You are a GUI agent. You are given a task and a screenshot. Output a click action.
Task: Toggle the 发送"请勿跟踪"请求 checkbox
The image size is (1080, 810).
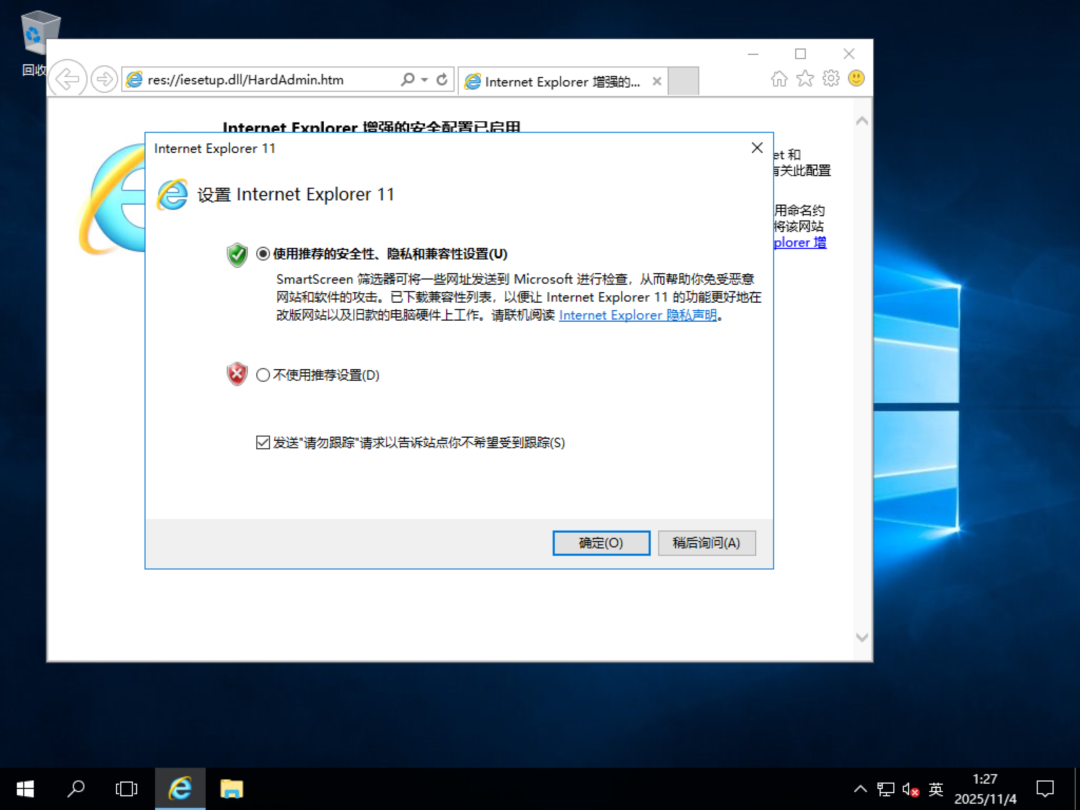point(262,442)
